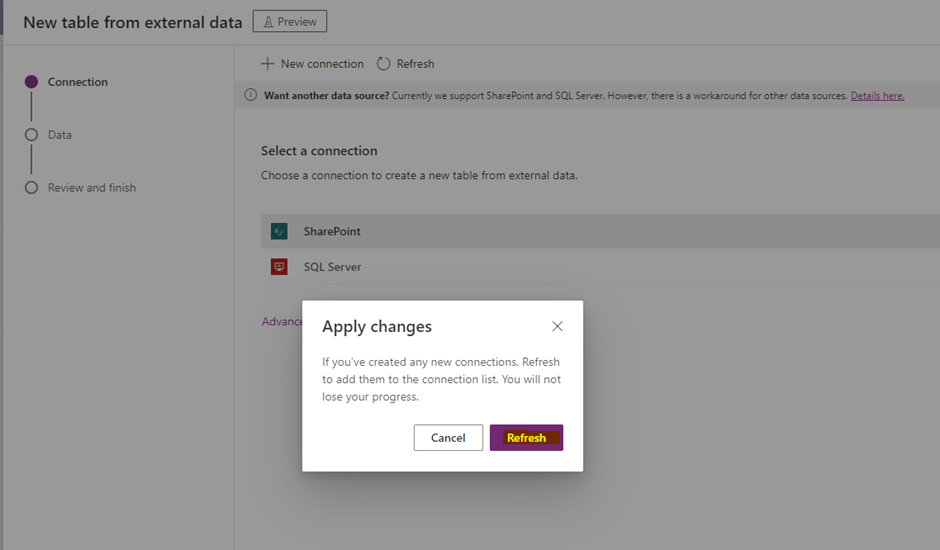Click the circular Refresh icon in the toolbar
This screenshot has height=550, width=940.
tap(383, 64)
